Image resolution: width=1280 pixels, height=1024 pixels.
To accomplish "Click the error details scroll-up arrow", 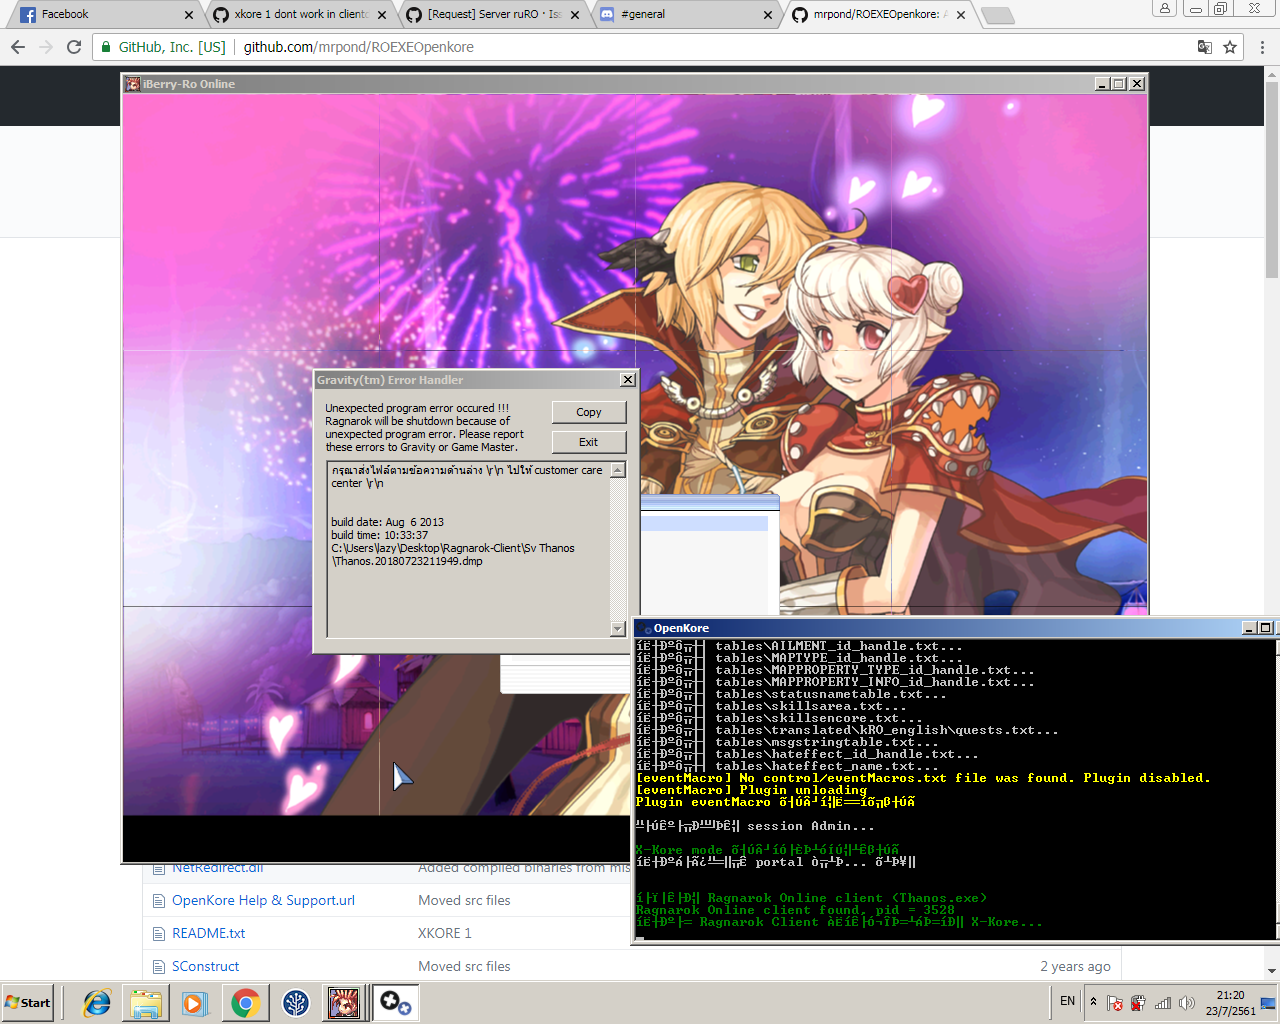I will click(x=618, y=470).
